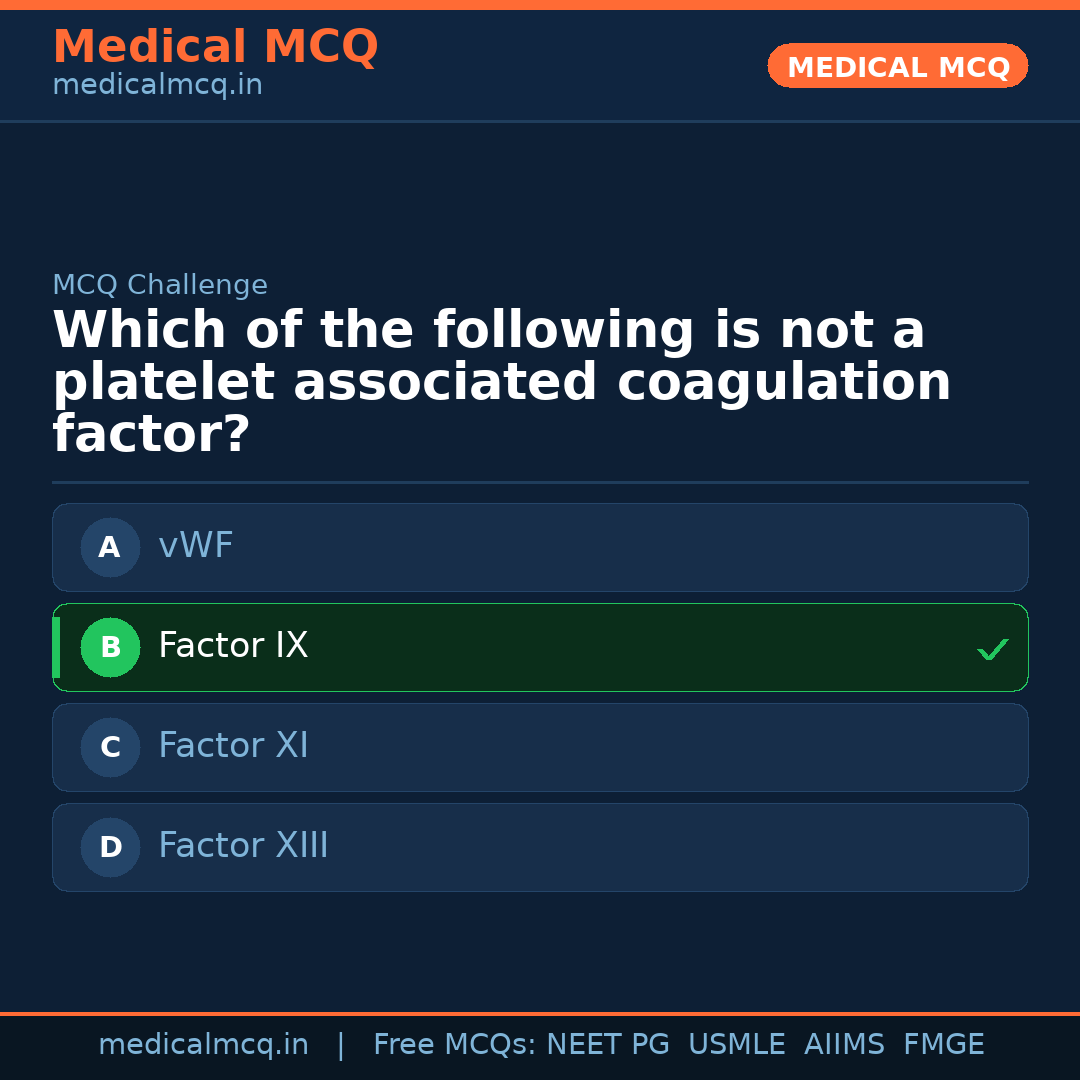Select answer option C Factor XI
The image size is (1080, 1080).
540,747
